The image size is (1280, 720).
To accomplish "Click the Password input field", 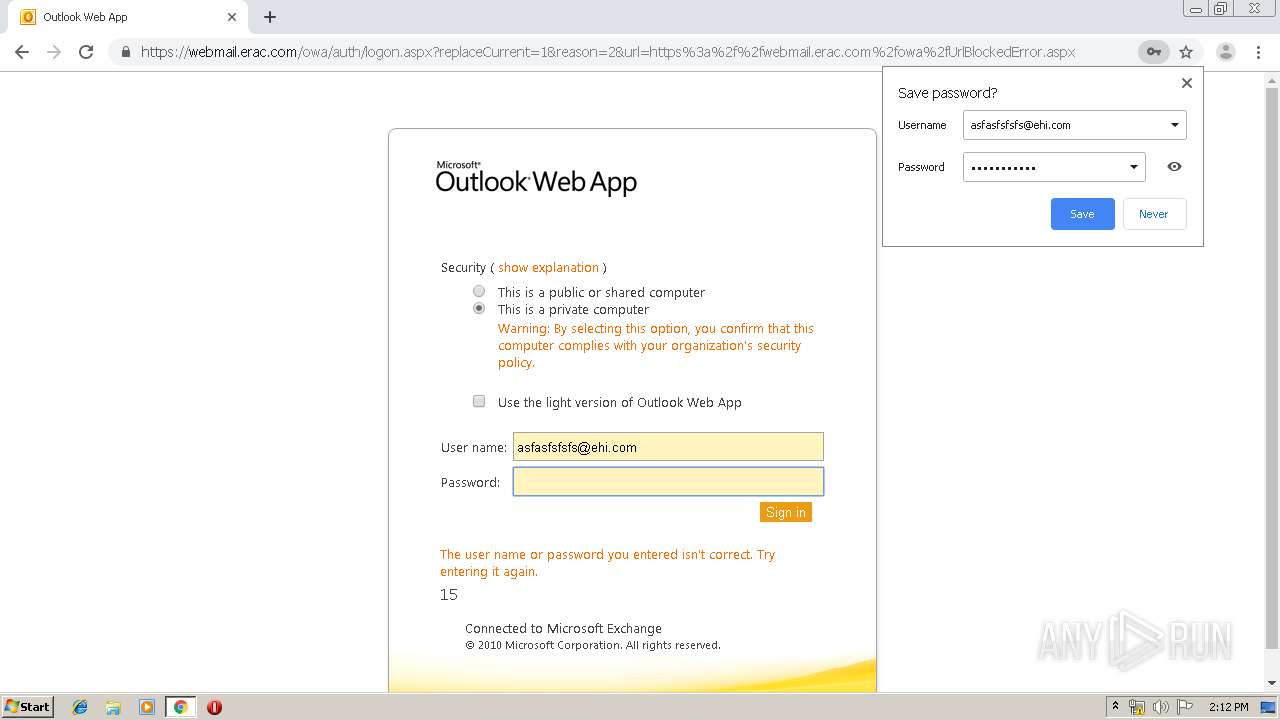I will pyautogui.click(x=668, y=482).
